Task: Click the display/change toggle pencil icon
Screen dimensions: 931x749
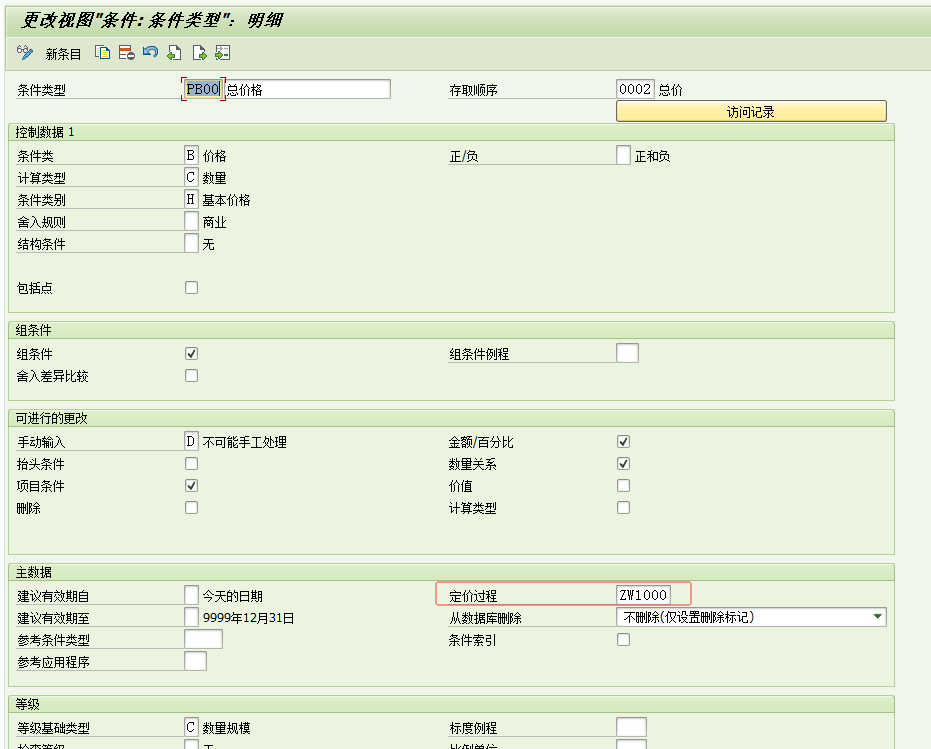Action: (25, 53)
